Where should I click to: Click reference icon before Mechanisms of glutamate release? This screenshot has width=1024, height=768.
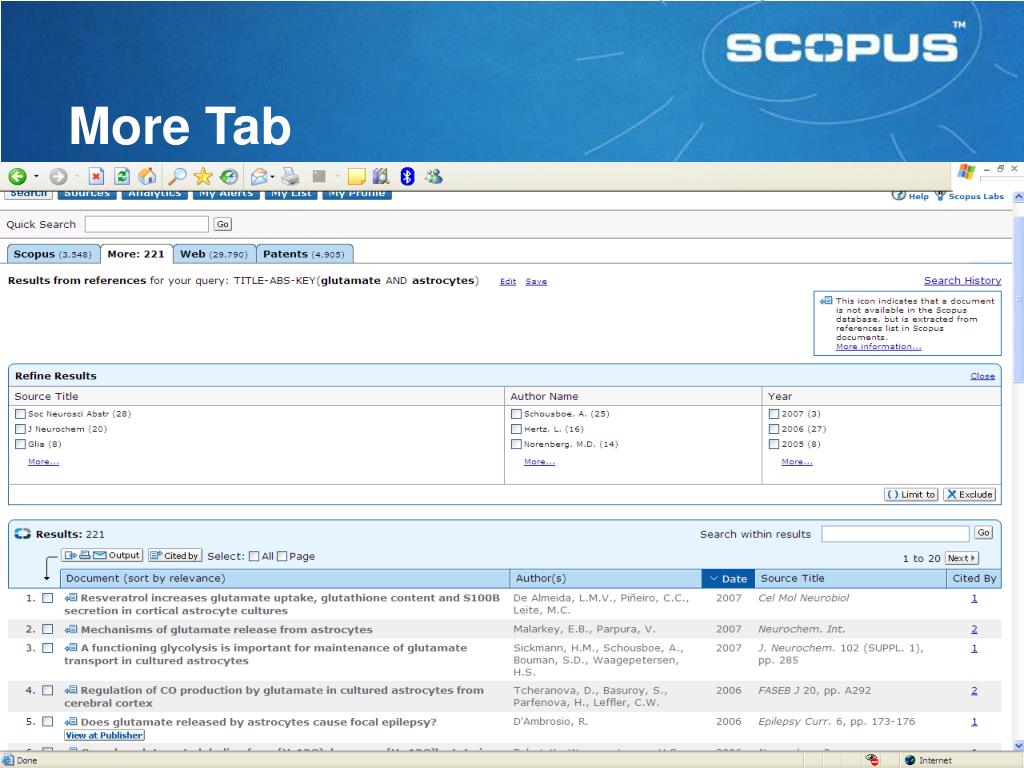[71, 630]
